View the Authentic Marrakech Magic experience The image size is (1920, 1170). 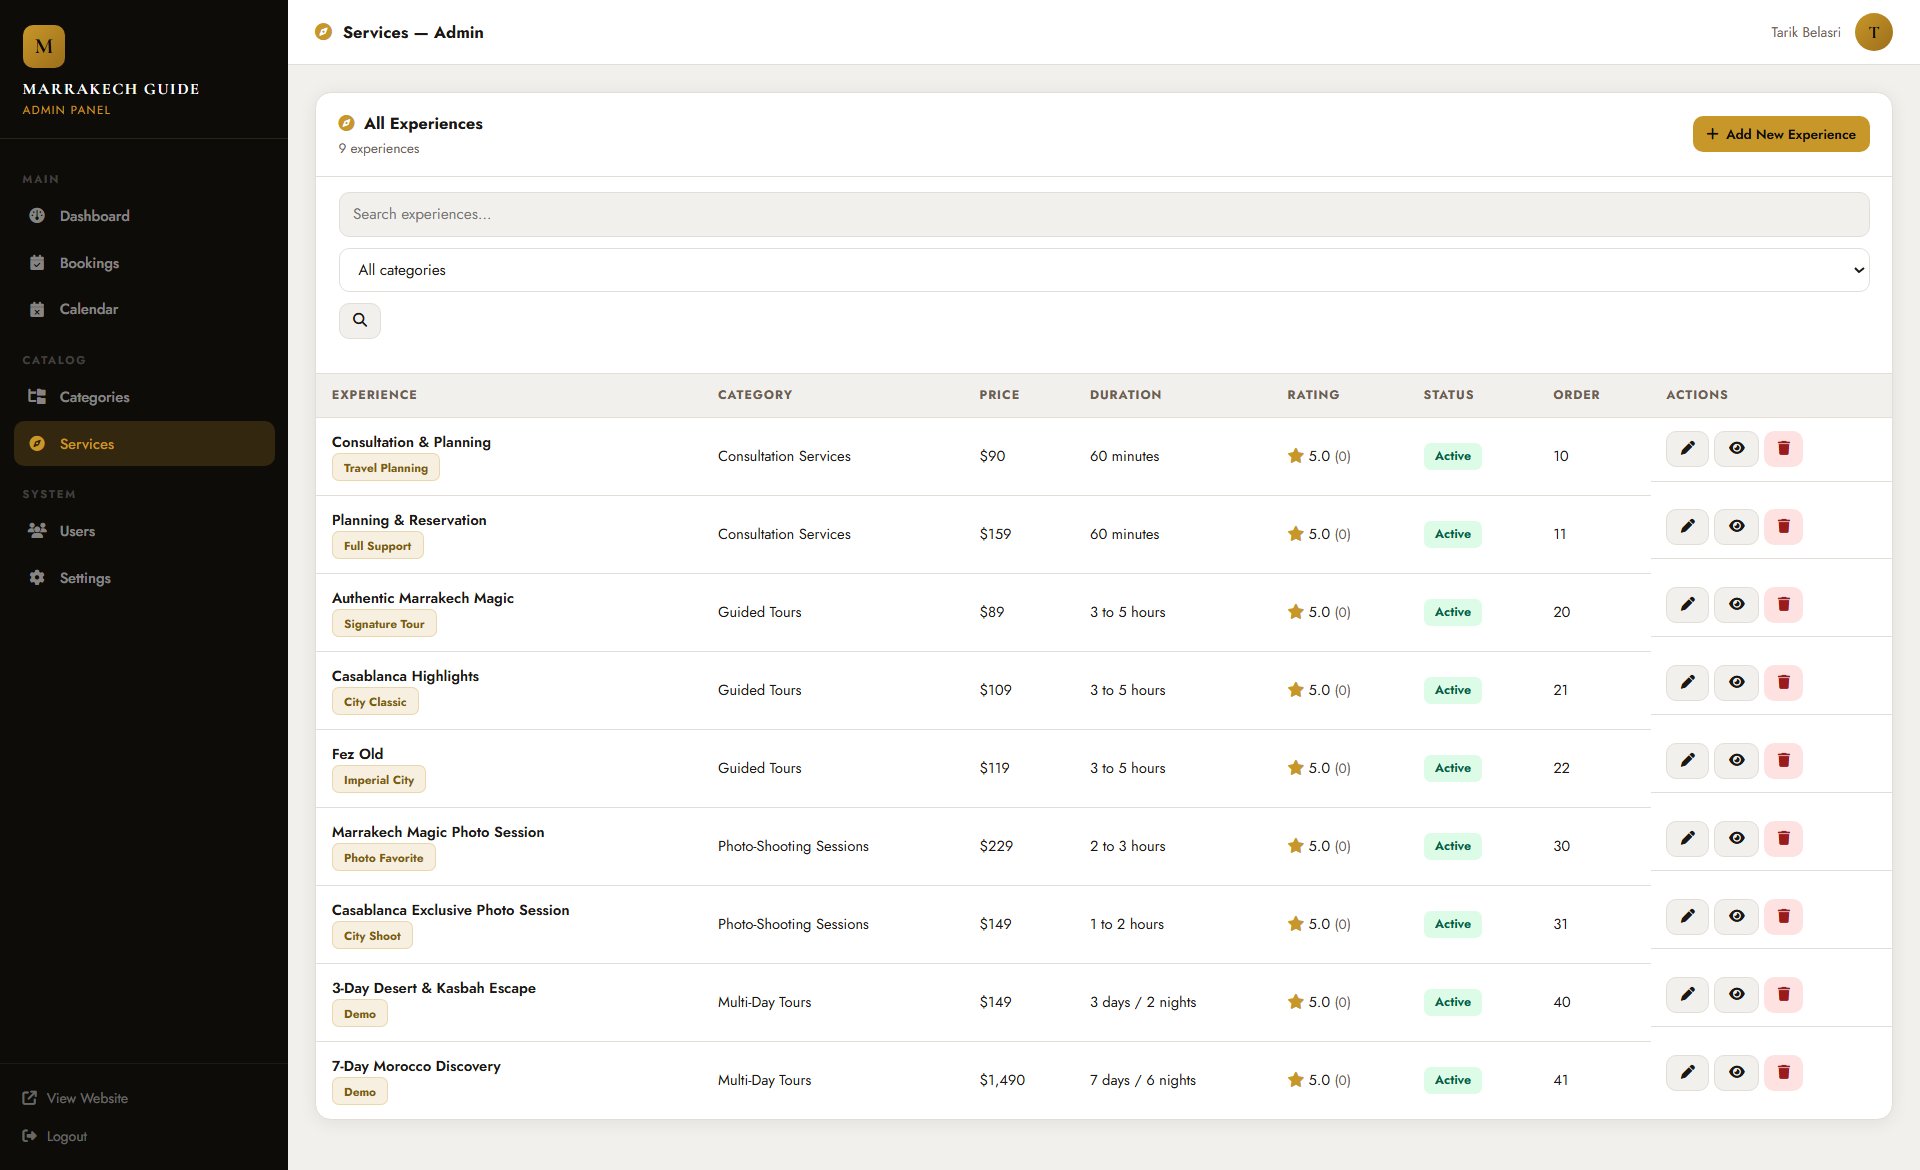click(1736, 604)
